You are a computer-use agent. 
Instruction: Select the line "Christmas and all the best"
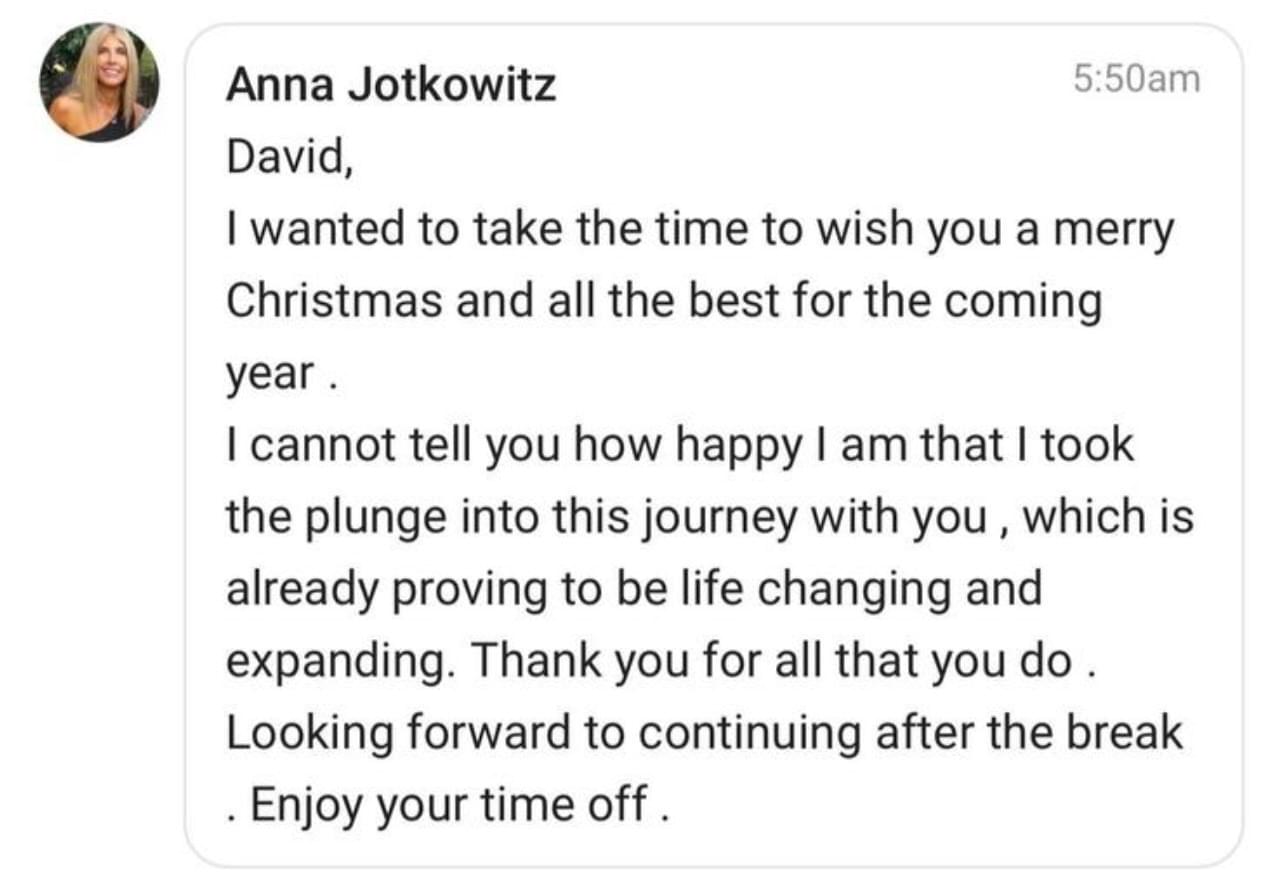[664, 302]
